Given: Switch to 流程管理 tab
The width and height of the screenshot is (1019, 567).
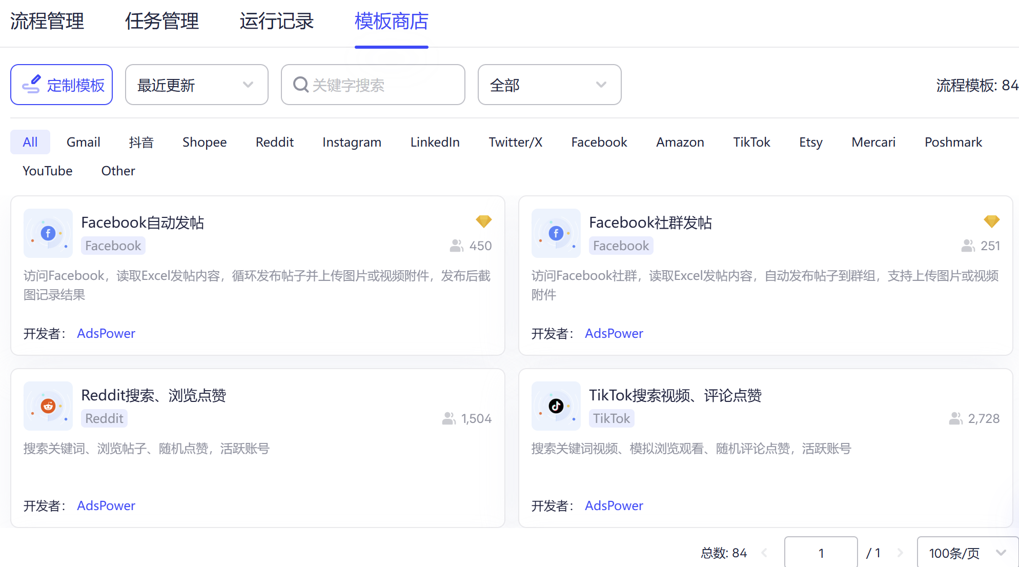Looking at the screenshot, I should coord(47,21).
